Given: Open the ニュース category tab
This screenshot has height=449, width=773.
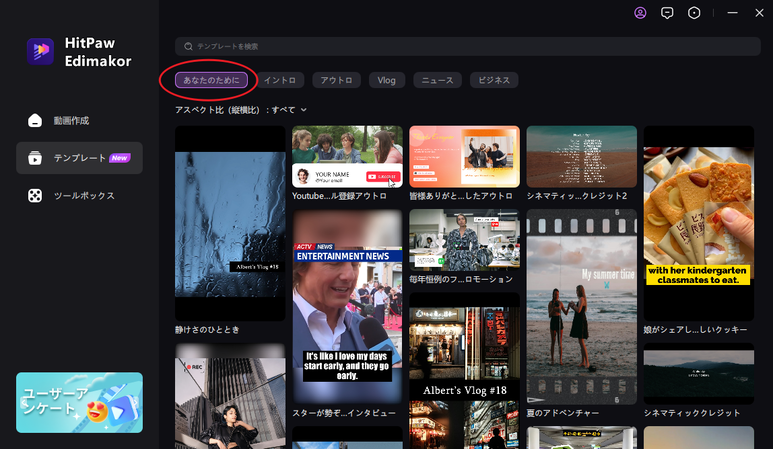Looking at the screenshot, I should (x=437, y=80).
